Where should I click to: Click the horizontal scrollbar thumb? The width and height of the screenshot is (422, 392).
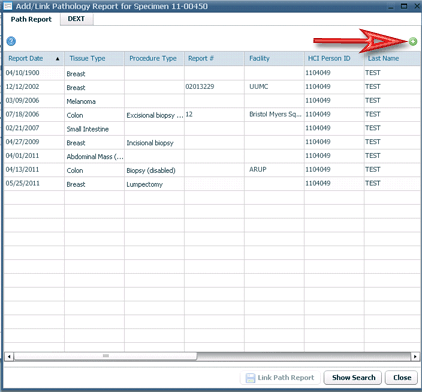click(105, 356)
